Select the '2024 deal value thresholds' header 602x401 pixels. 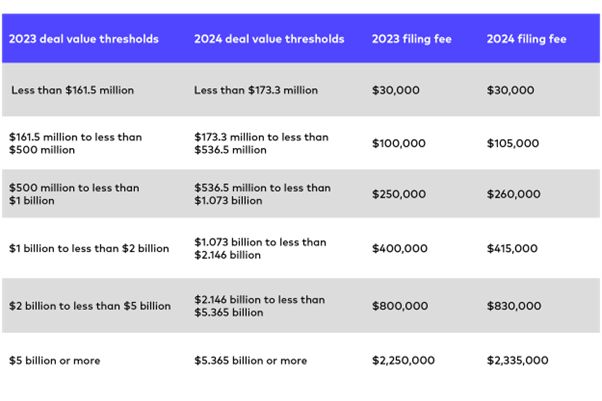tap(269, 39)
